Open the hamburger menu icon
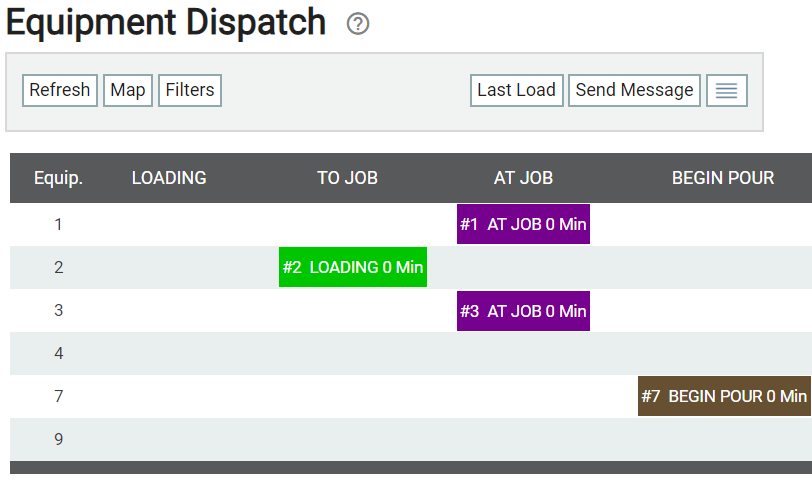This screenshot has width=812, height=487. click(x=727, y=91)
